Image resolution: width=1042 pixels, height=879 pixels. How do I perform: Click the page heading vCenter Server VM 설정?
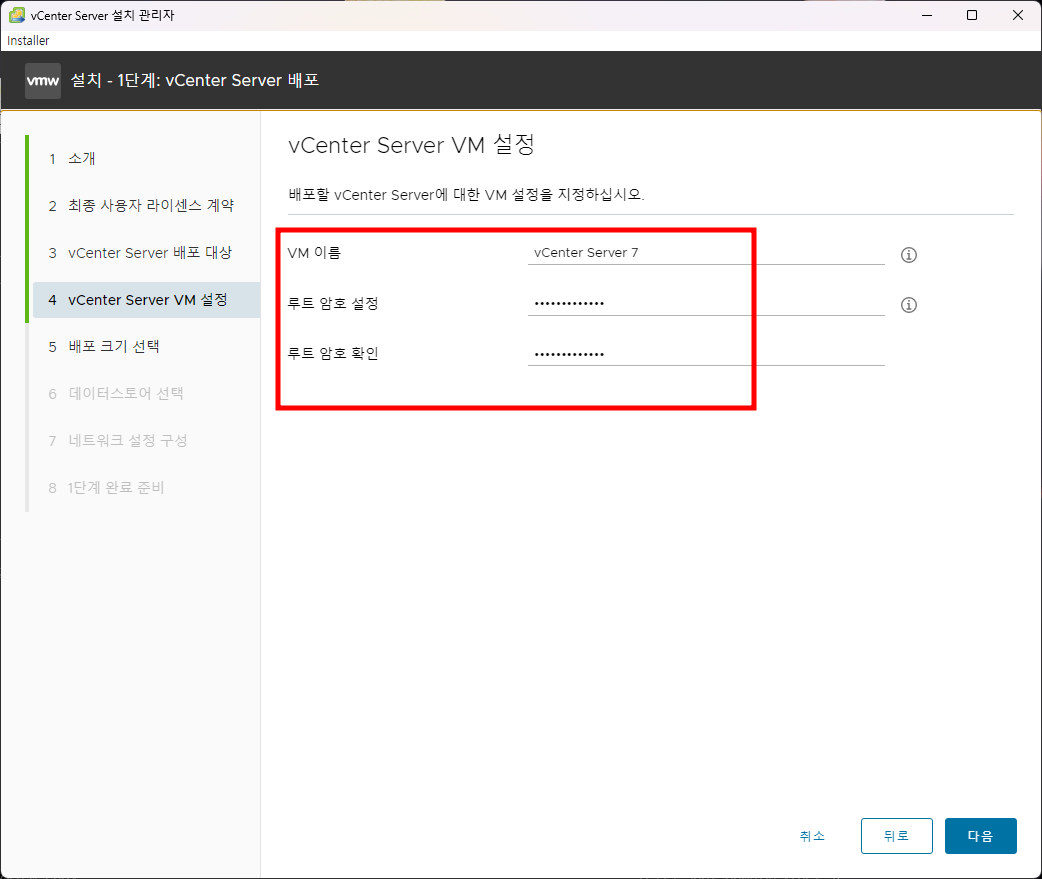pyautogui.click(x=411, y=145)
